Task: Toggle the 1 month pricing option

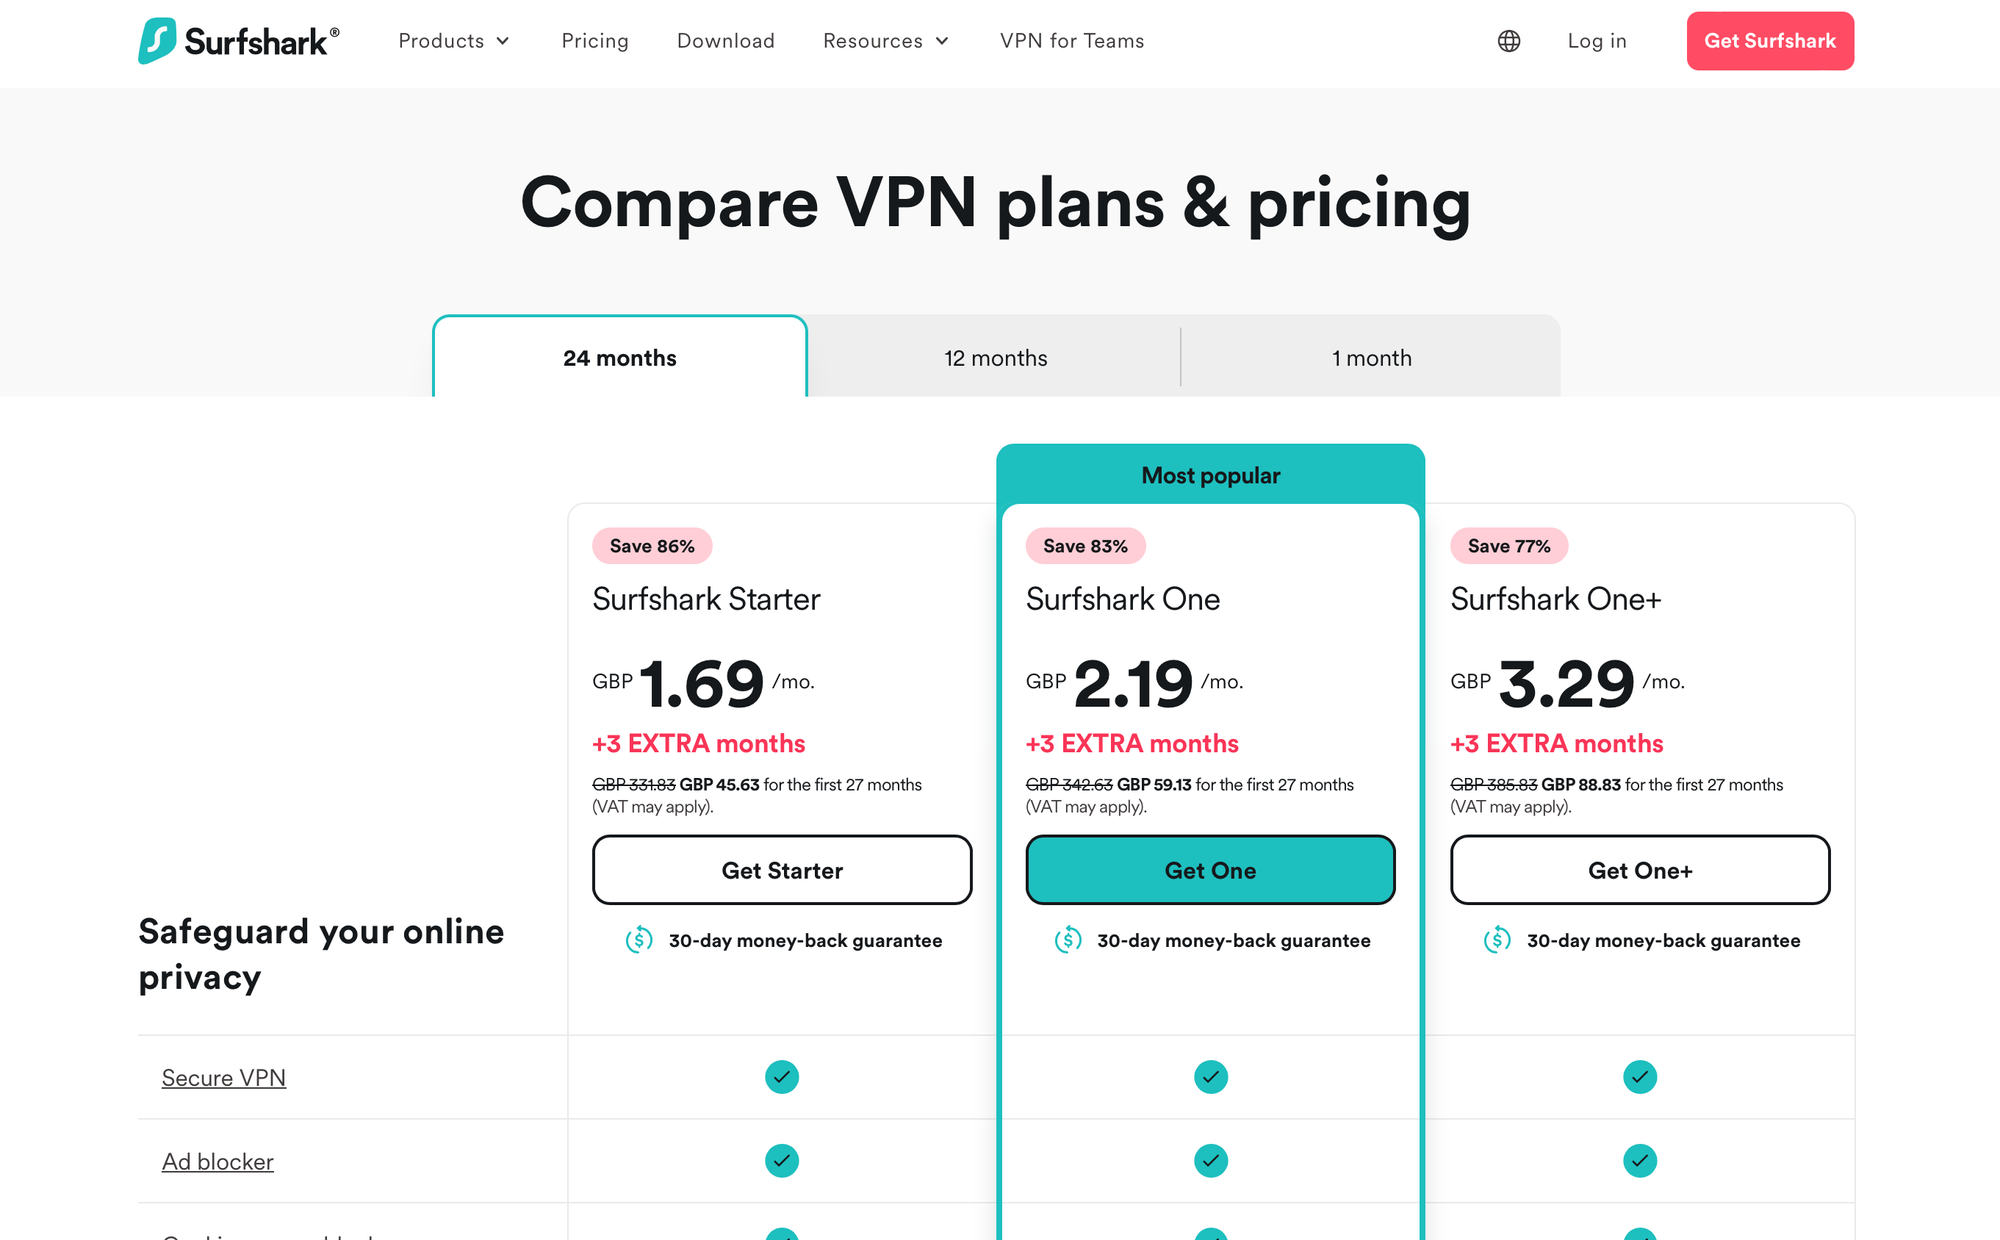Action: [1370, 356]
